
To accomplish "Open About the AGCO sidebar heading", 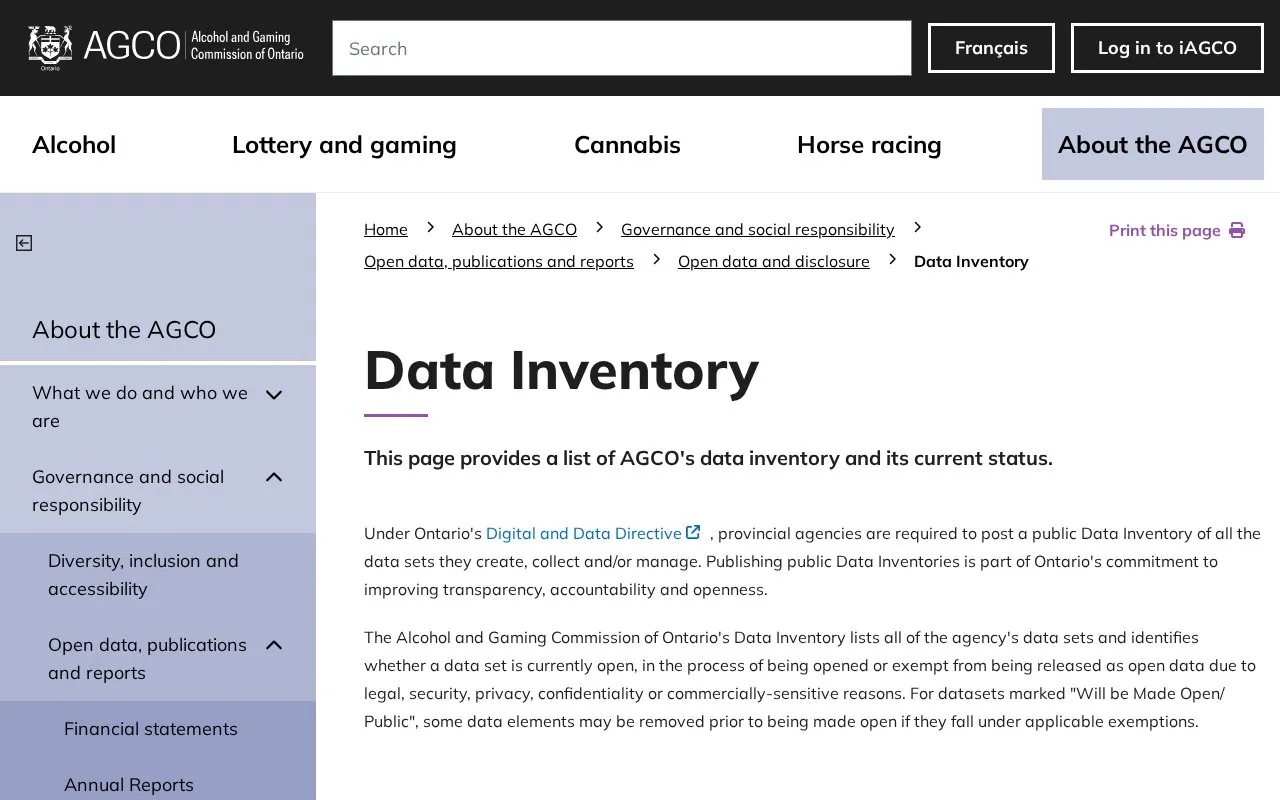I will (x=124, y=330).
